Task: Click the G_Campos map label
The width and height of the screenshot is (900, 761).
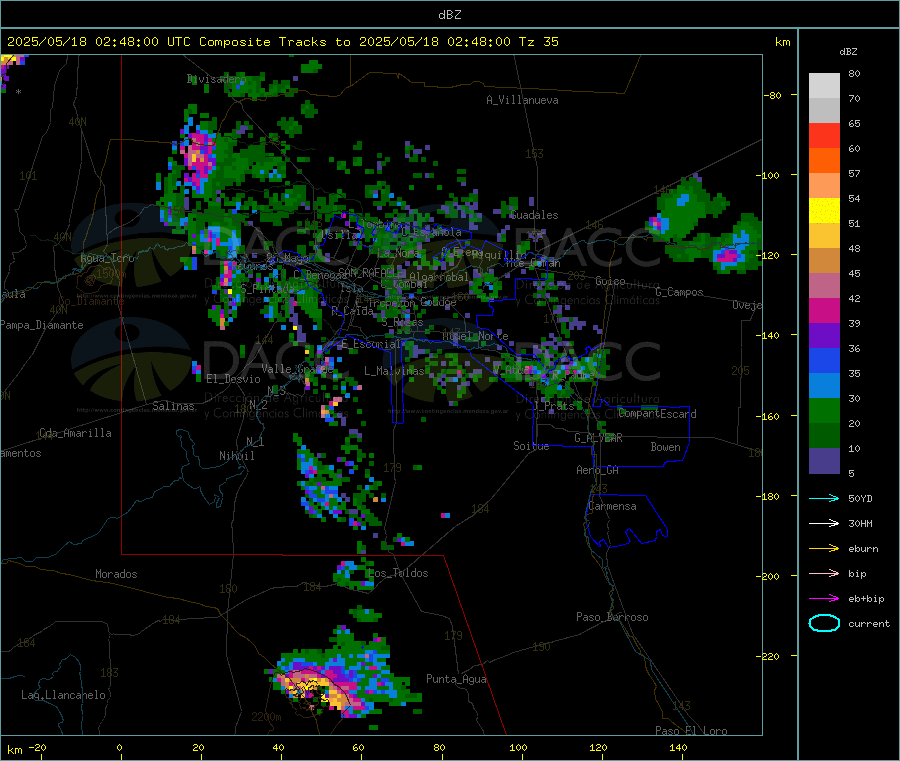Action: 679,292
